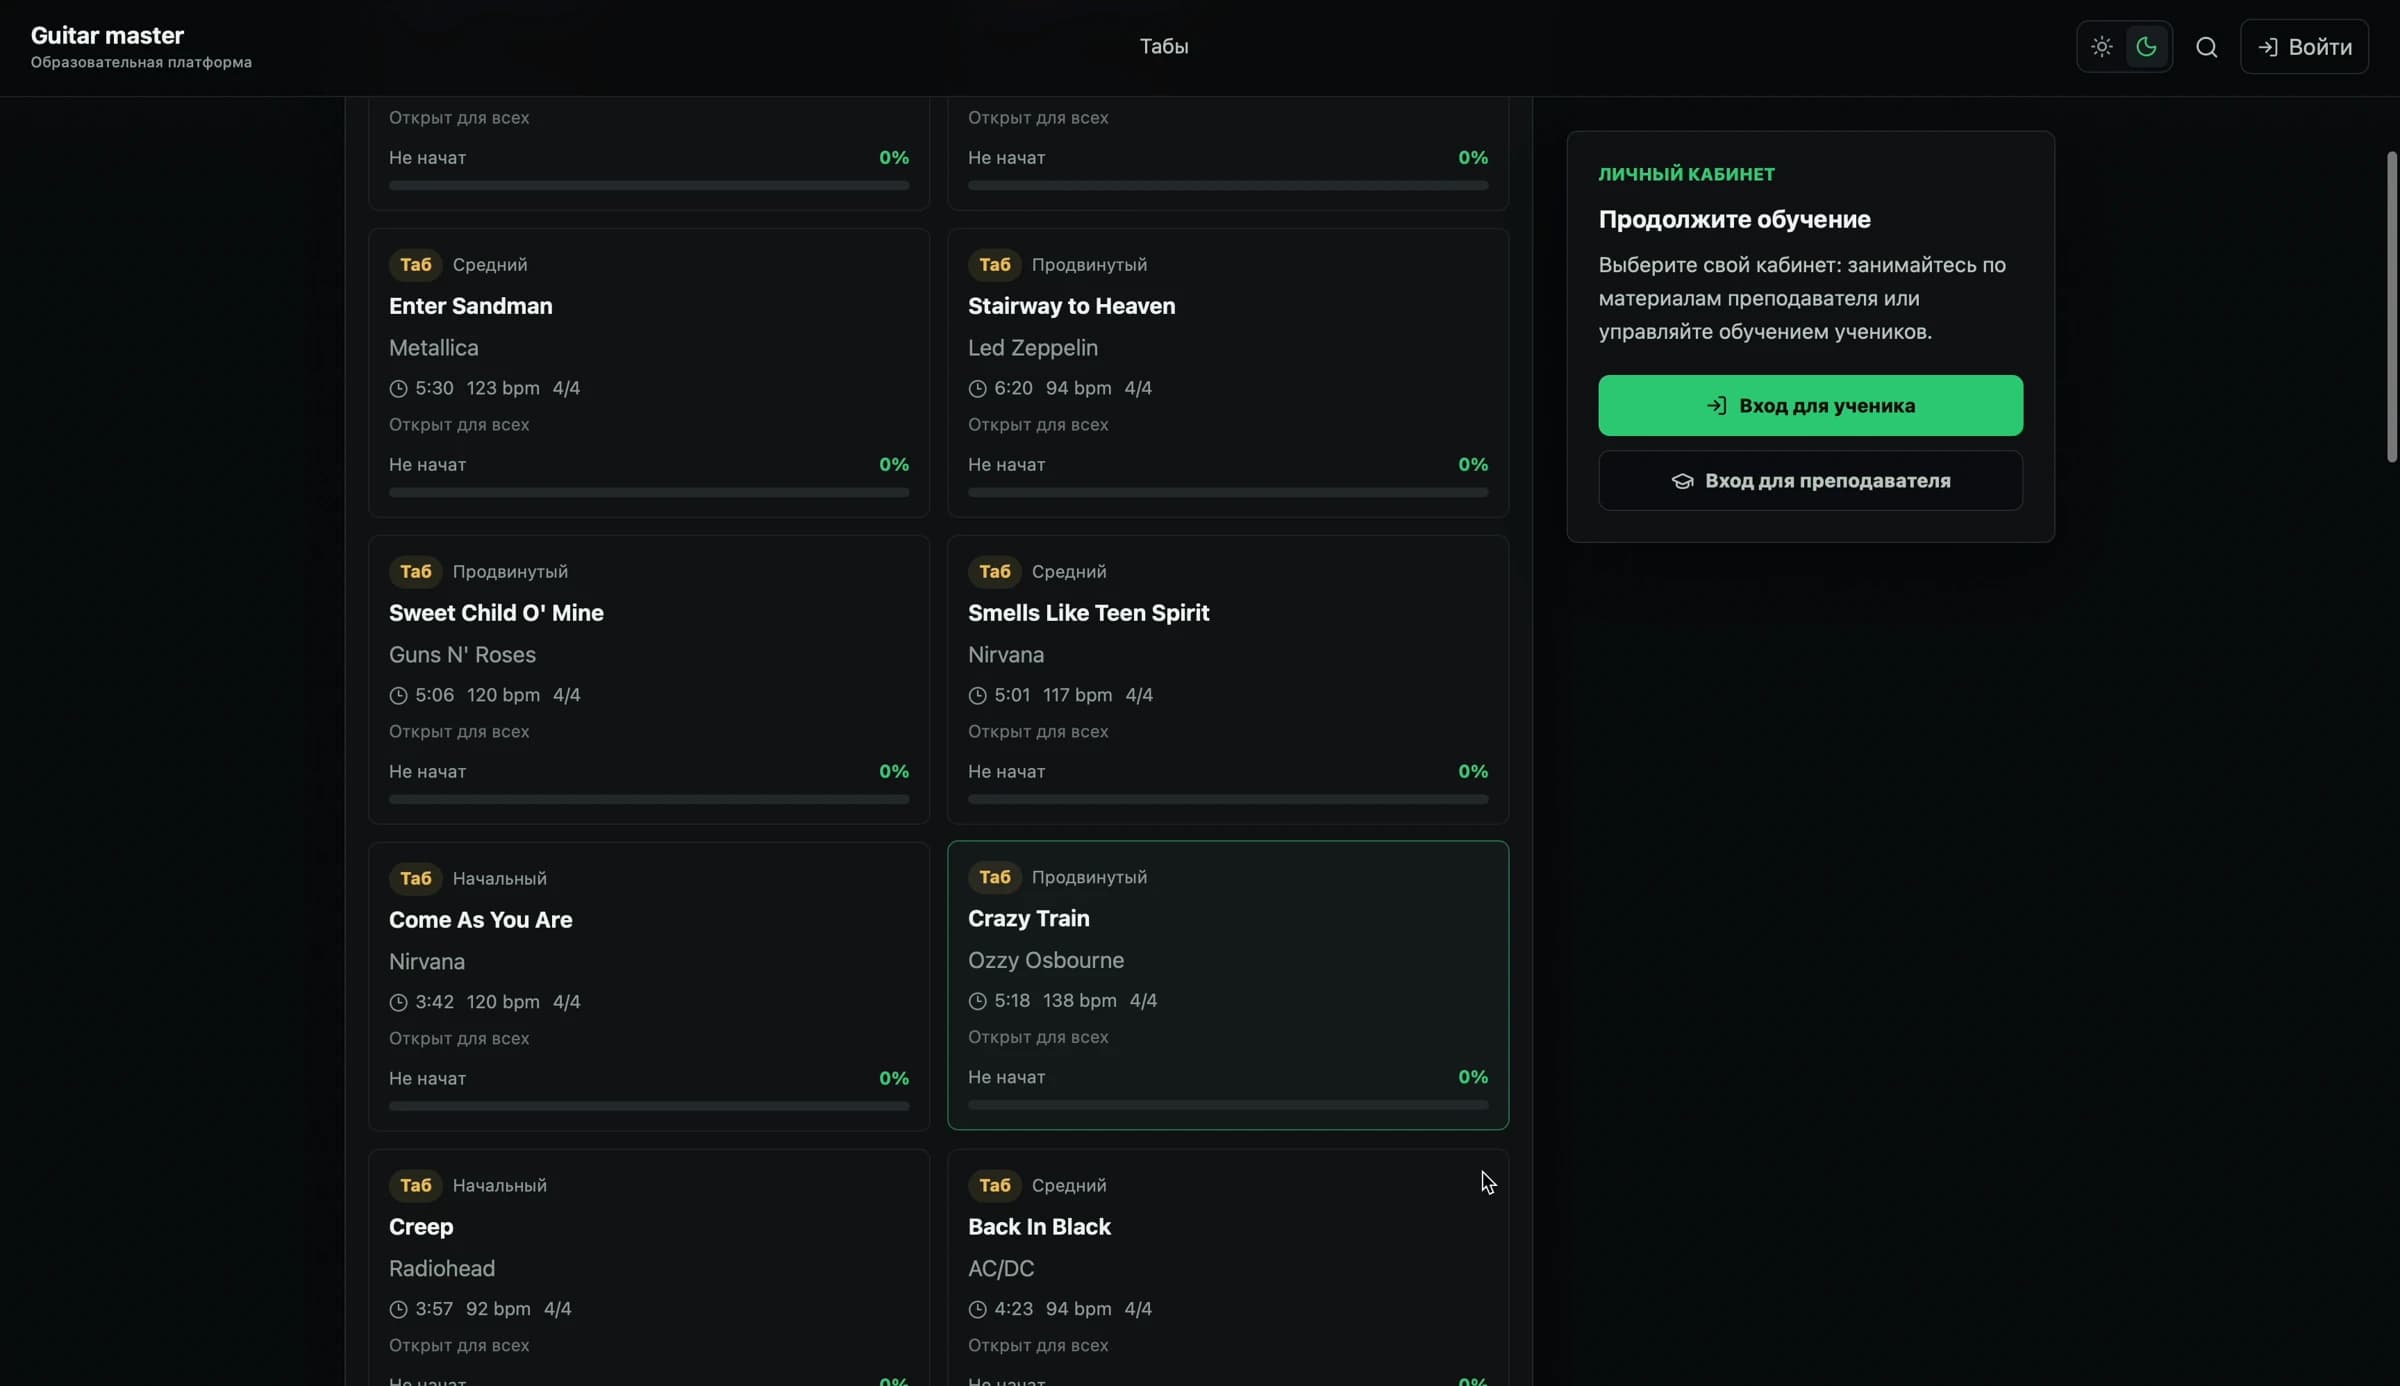Open the Табы navigation item
This screenshot has height=1386, width=2400.
coord(1164,47)
